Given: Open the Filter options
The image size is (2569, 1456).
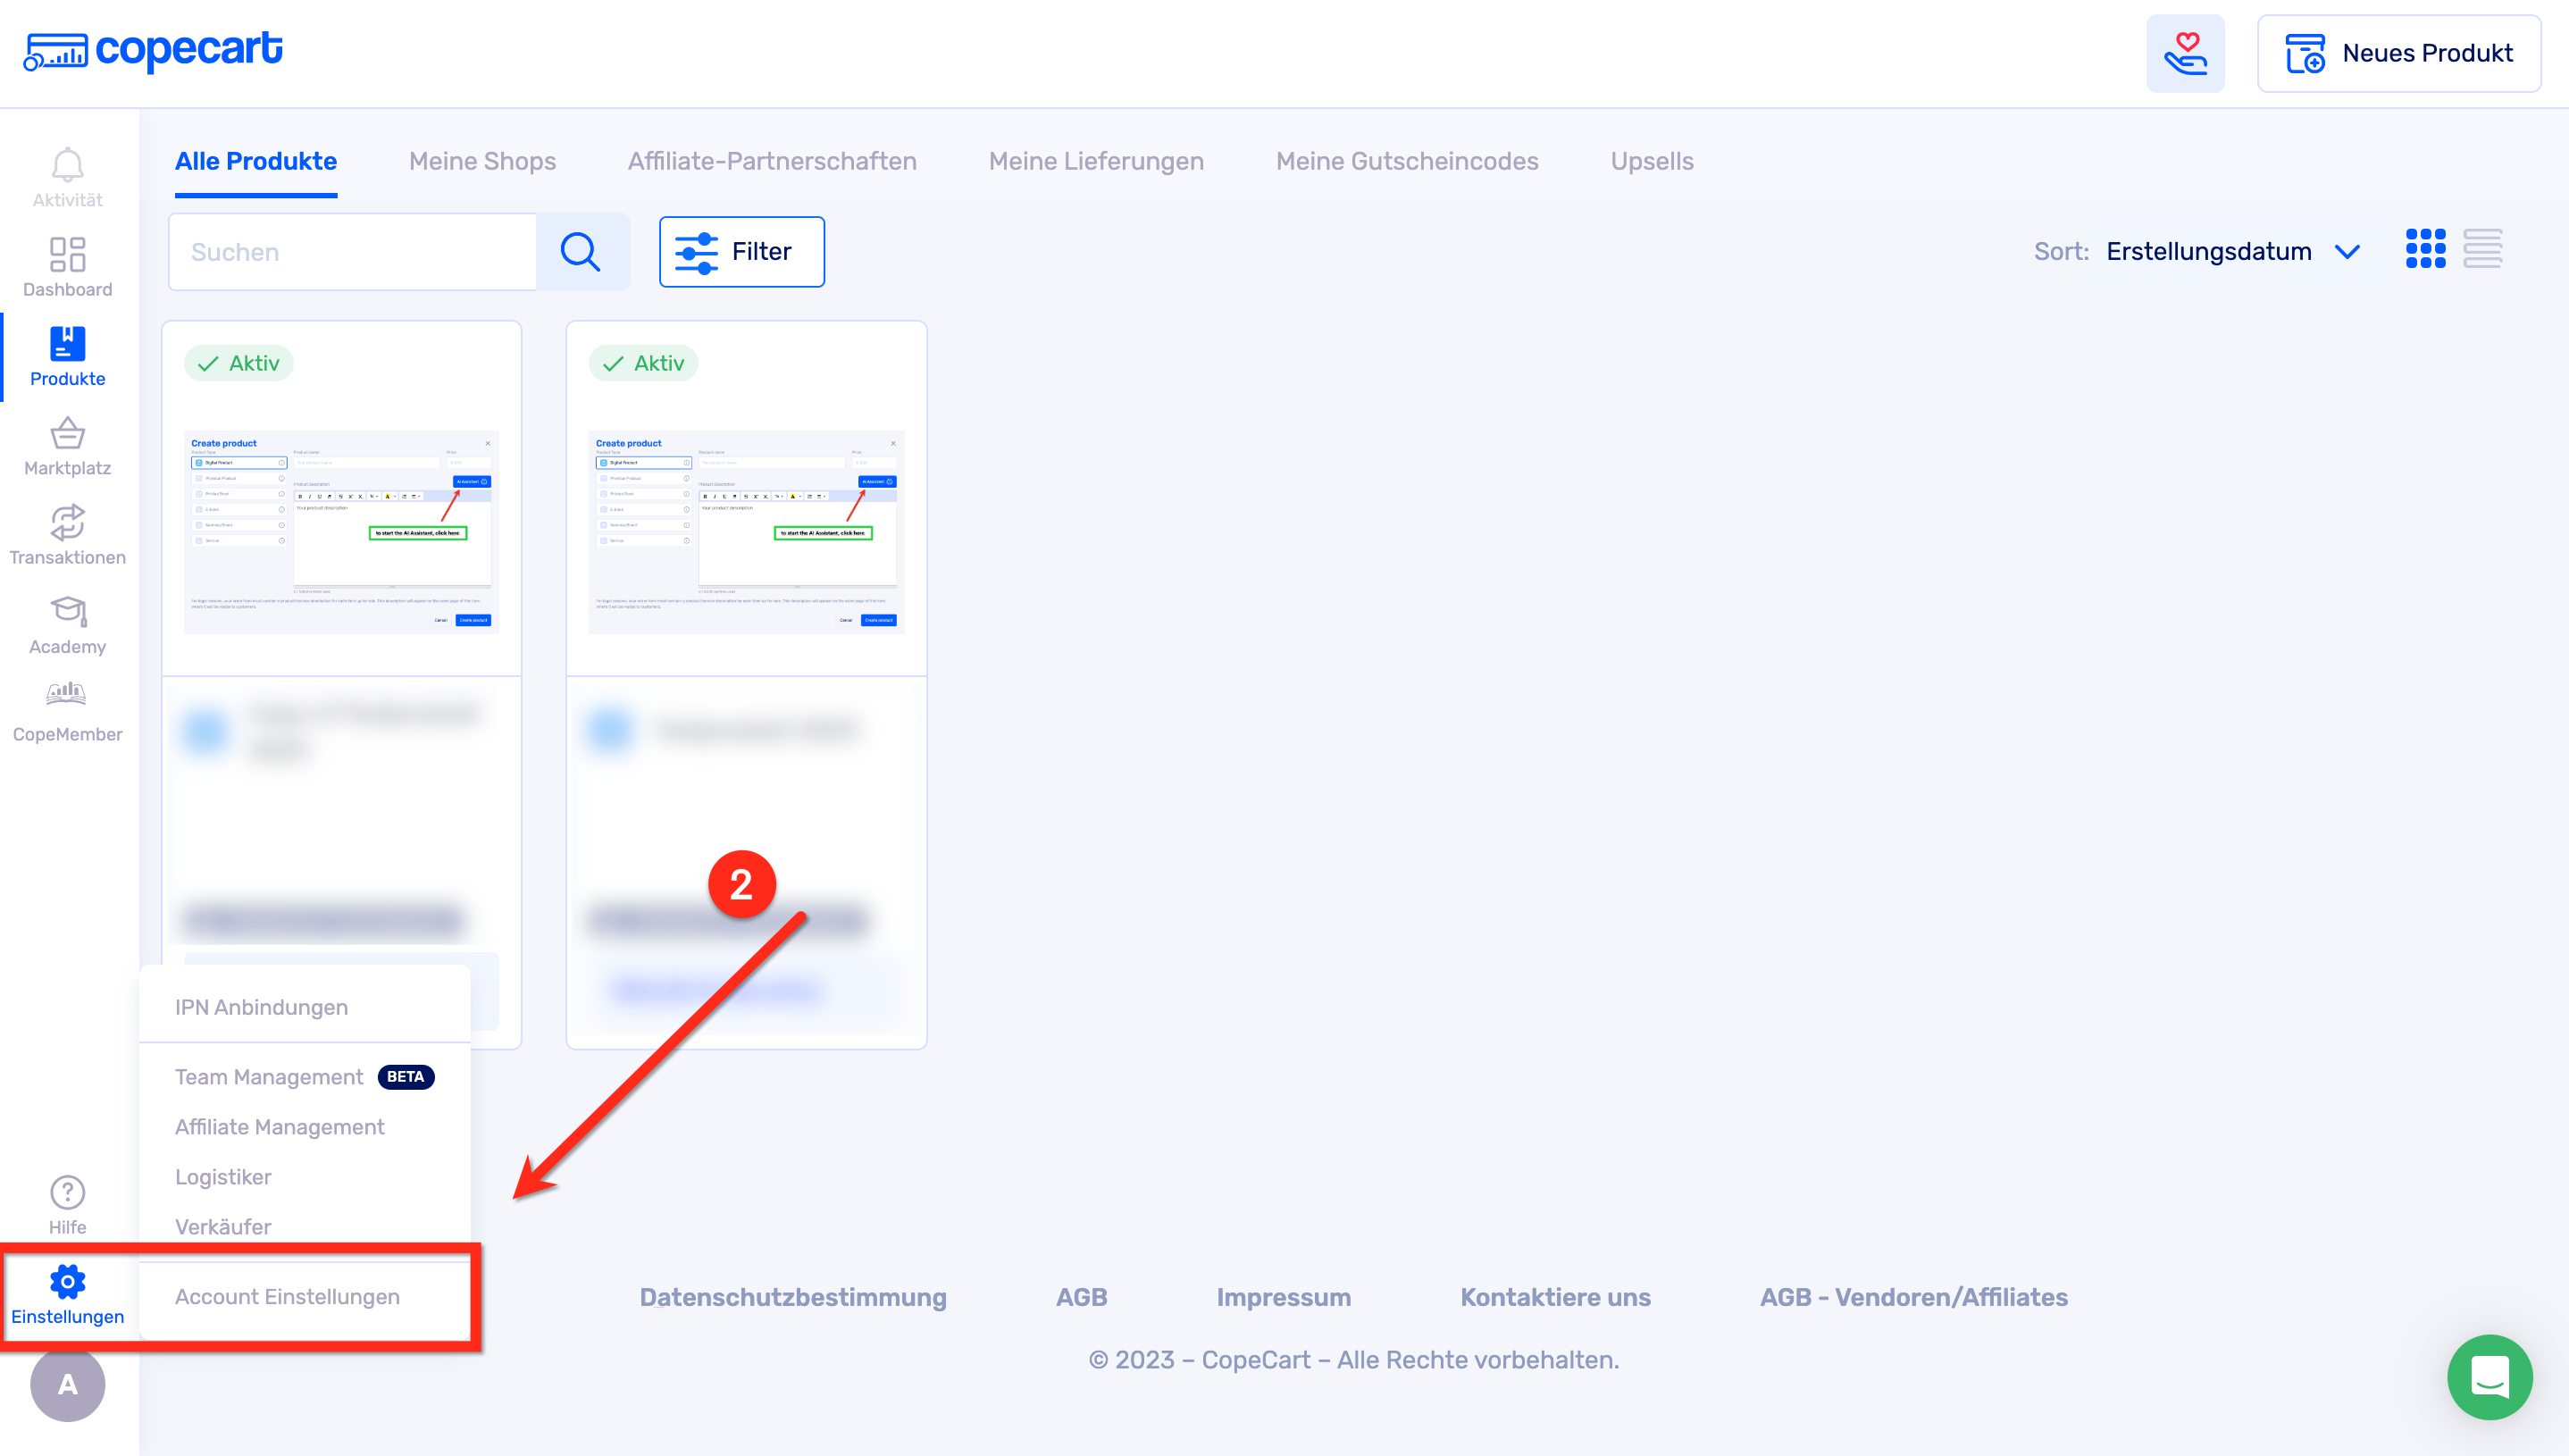Looking at the screenshot, I should (x=741, y=251).
